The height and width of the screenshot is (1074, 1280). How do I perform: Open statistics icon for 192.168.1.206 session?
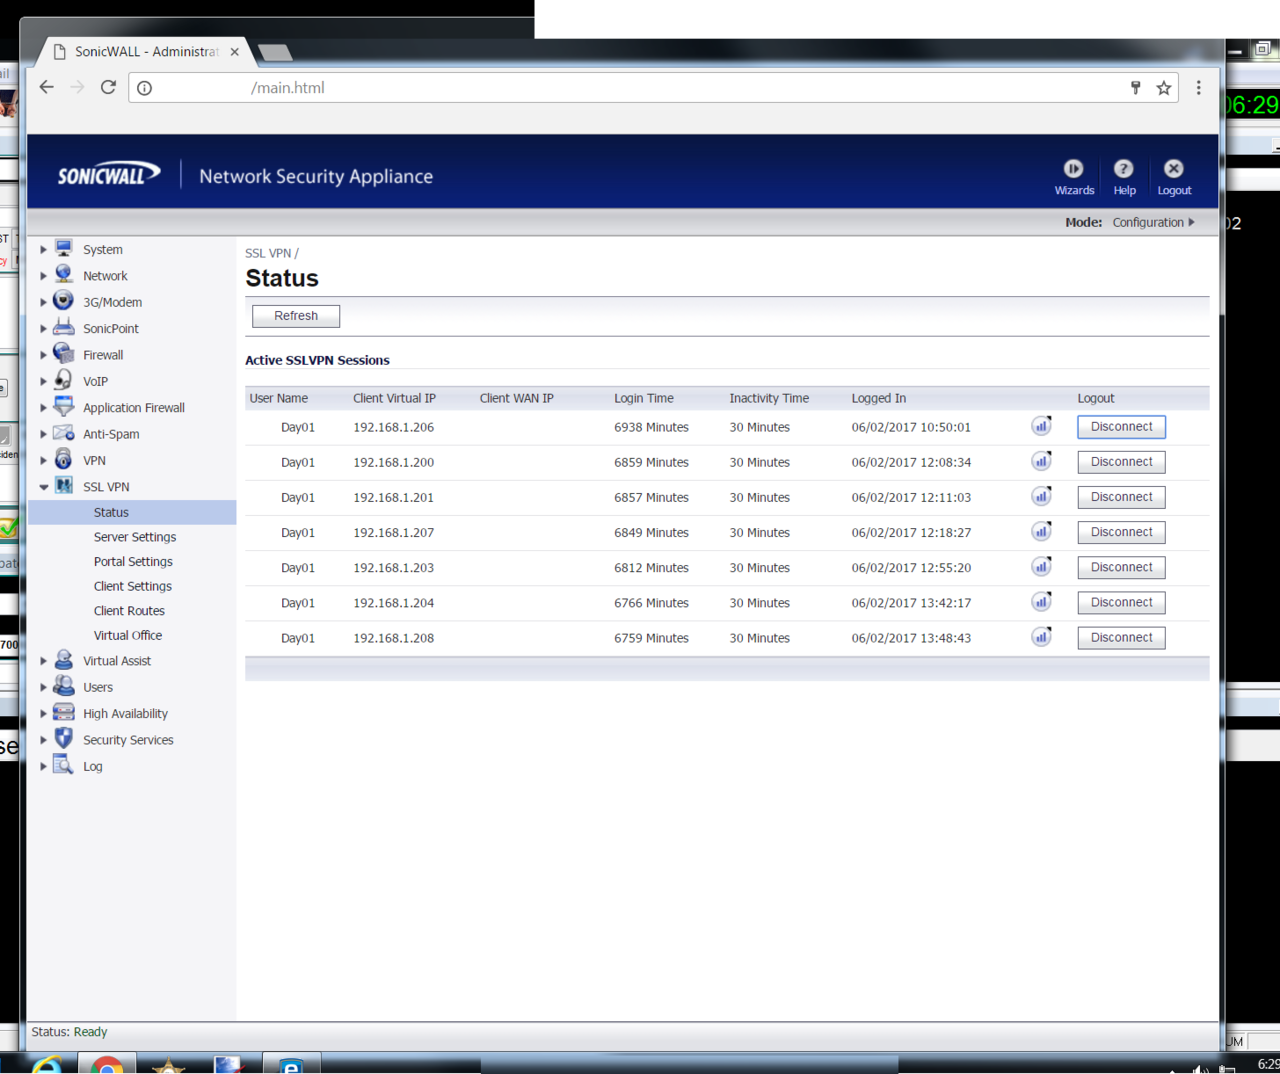click(1041, 426)
